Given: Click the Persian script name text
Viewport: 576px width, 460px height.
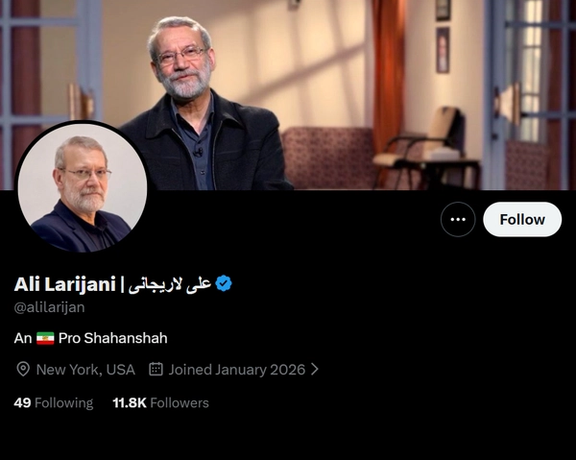Looking at the screenshot, I should [170, 284].
